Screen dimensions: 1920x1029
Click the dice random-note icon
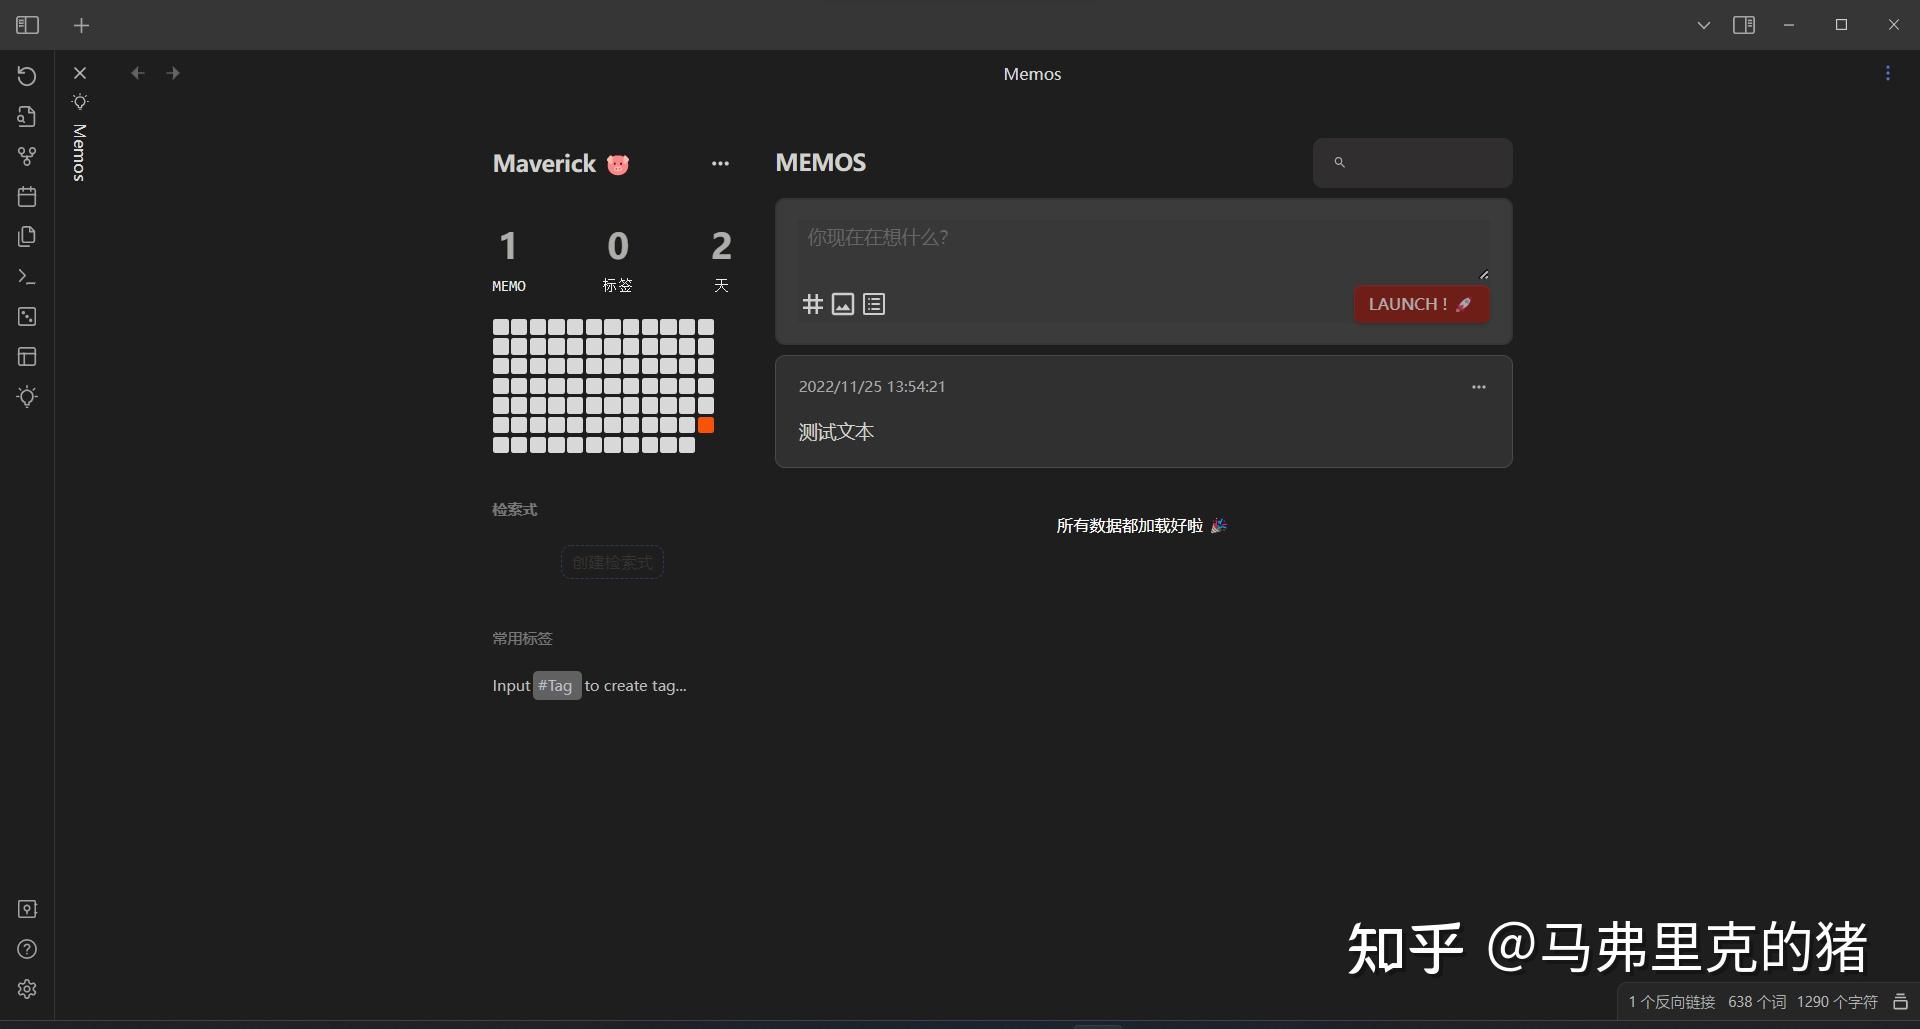point(27,316)
